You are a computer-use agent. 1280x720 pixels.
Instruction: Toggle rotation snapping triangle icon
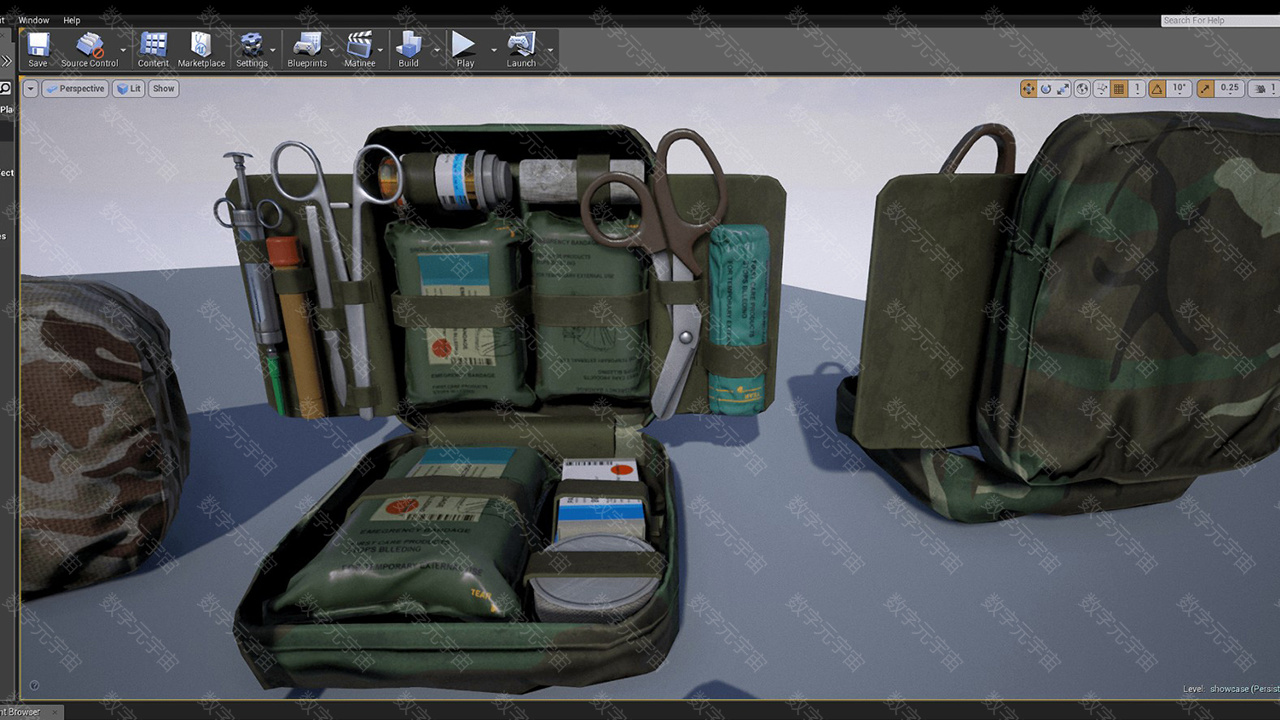coord(1157,89)
